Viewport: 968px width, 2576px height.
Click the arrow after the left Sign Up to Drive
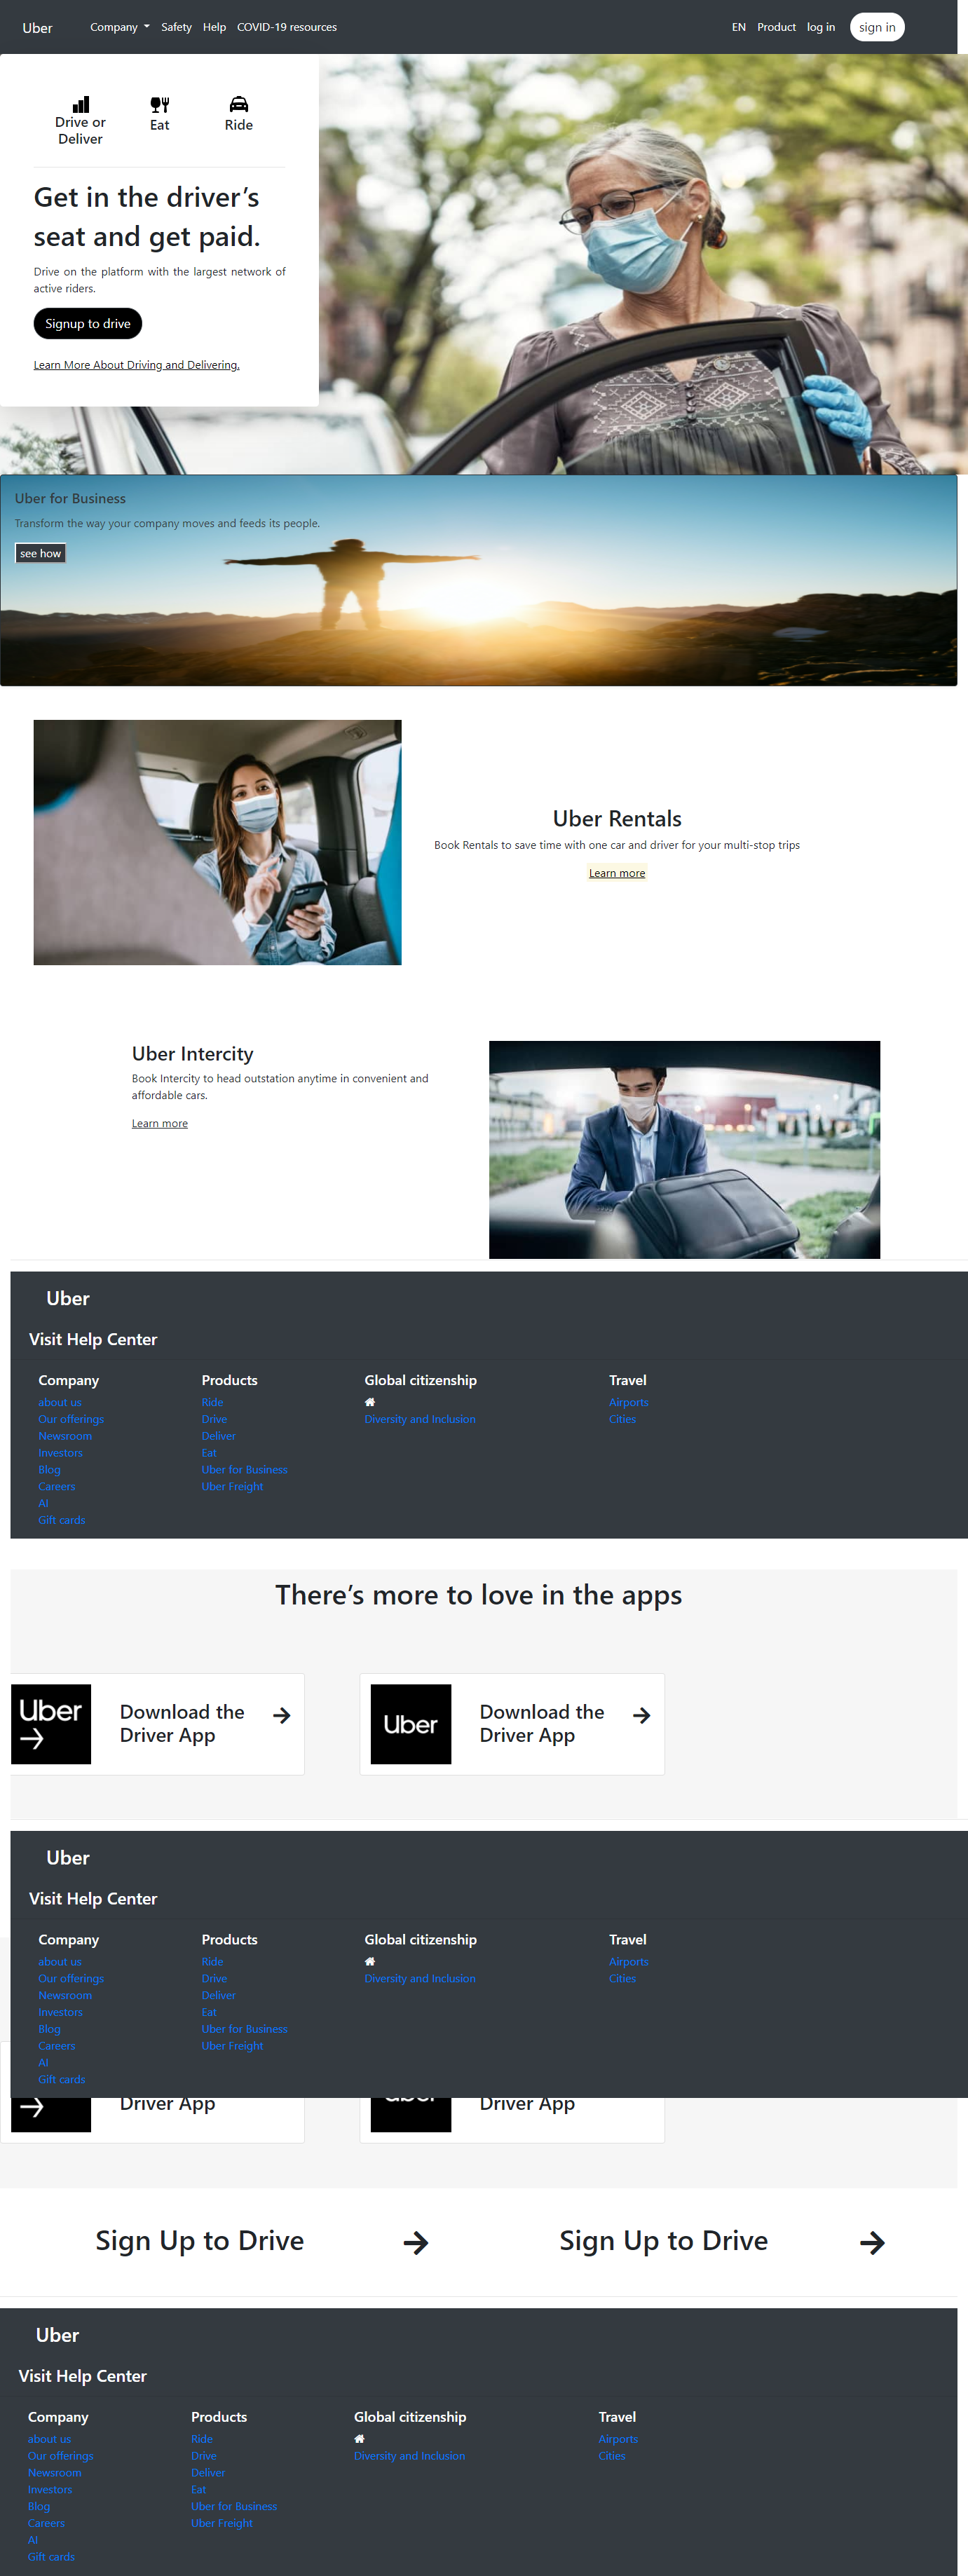[416, 2243]
